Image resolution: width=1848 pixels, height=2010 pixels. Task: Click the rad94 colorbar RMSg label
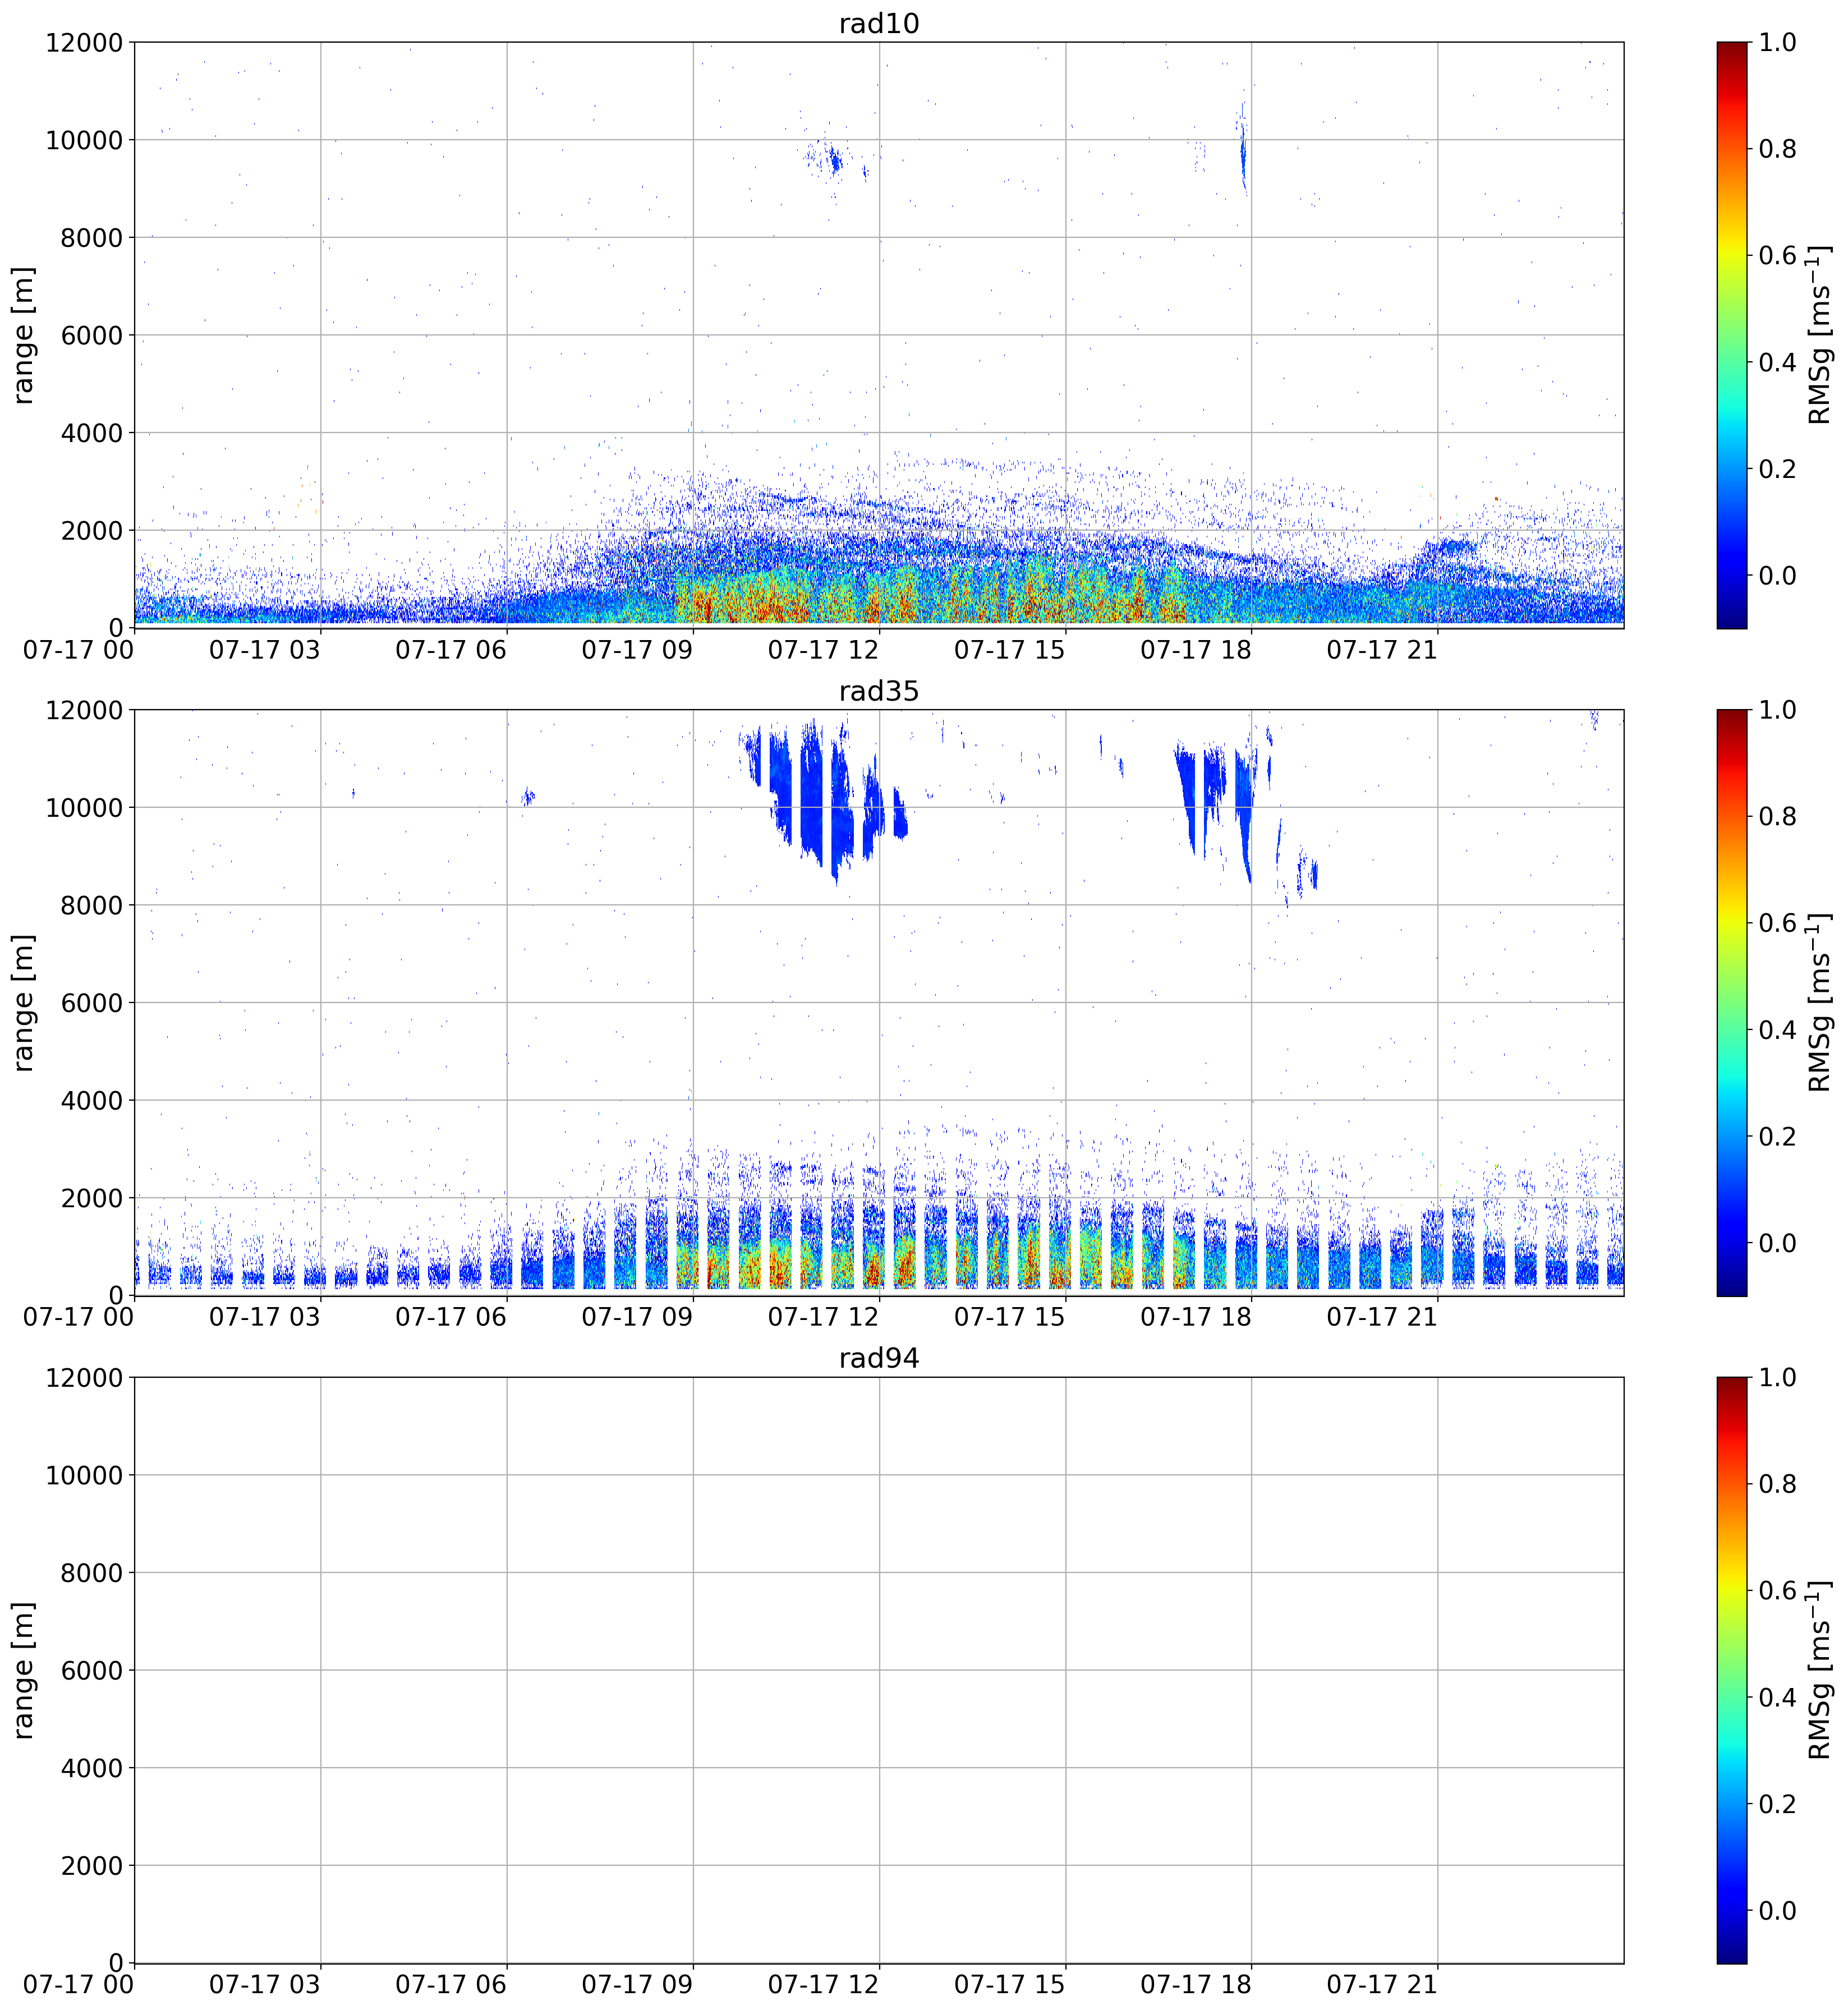(1820, 1670)
